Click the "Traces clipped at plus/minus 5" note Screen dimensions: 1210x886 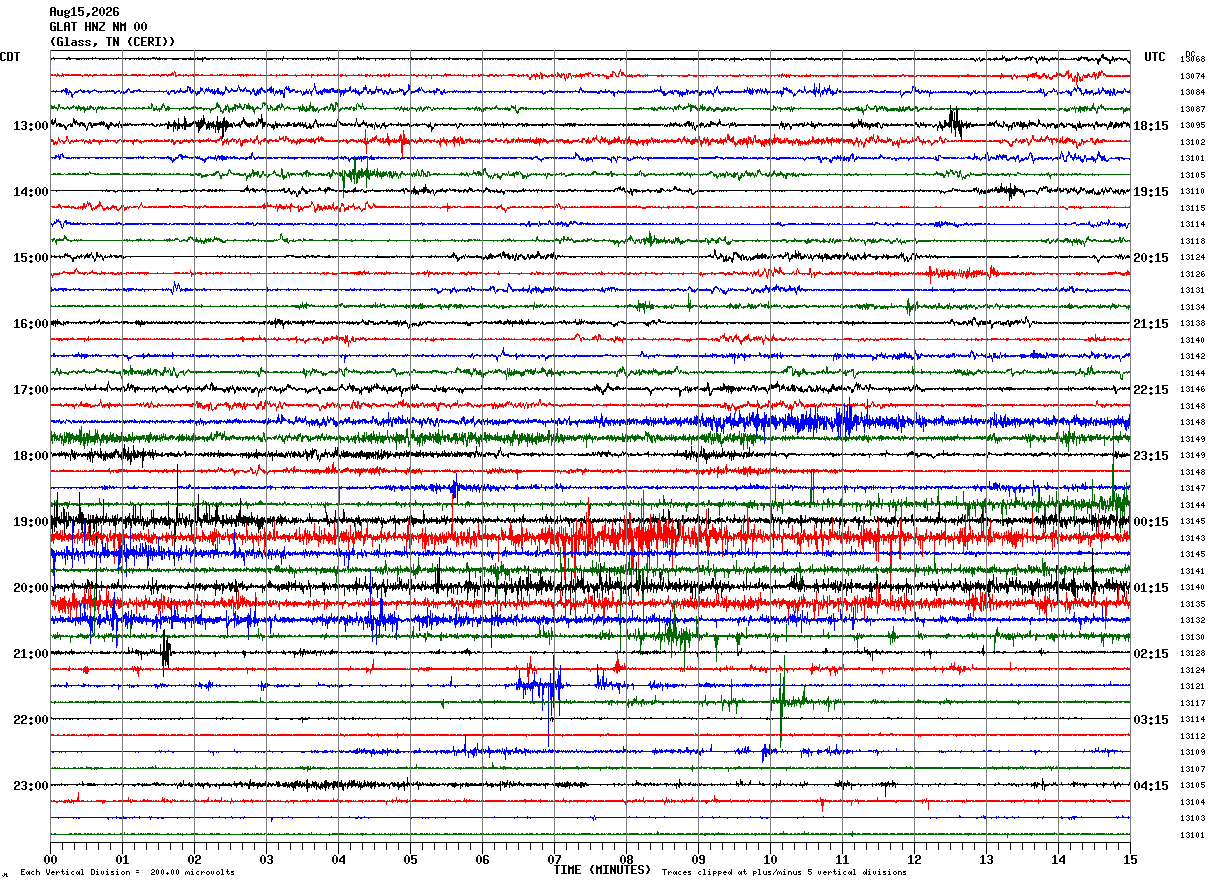(784, 872)
